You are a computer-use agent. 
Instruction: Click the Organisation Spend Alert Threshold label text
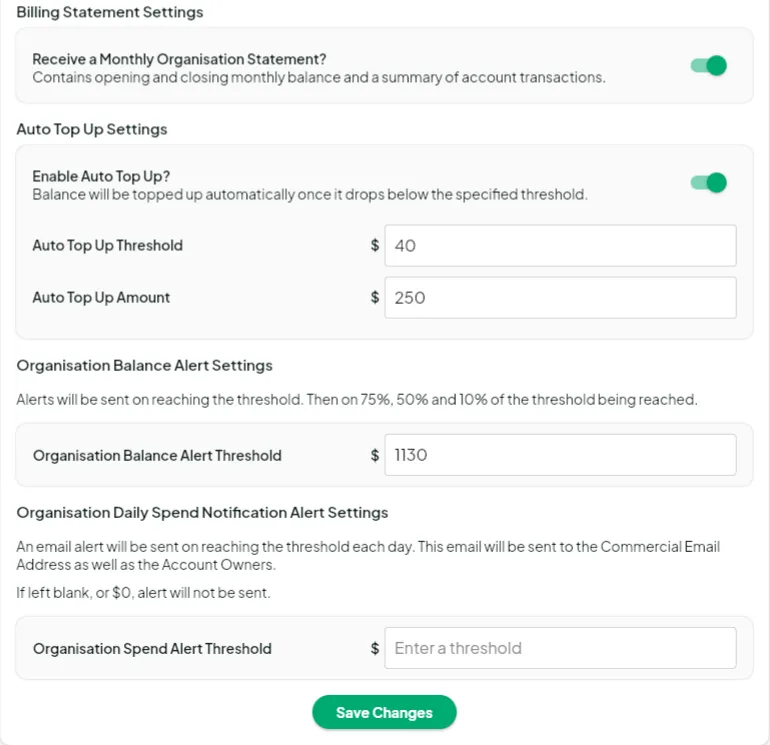pos(152,649)
